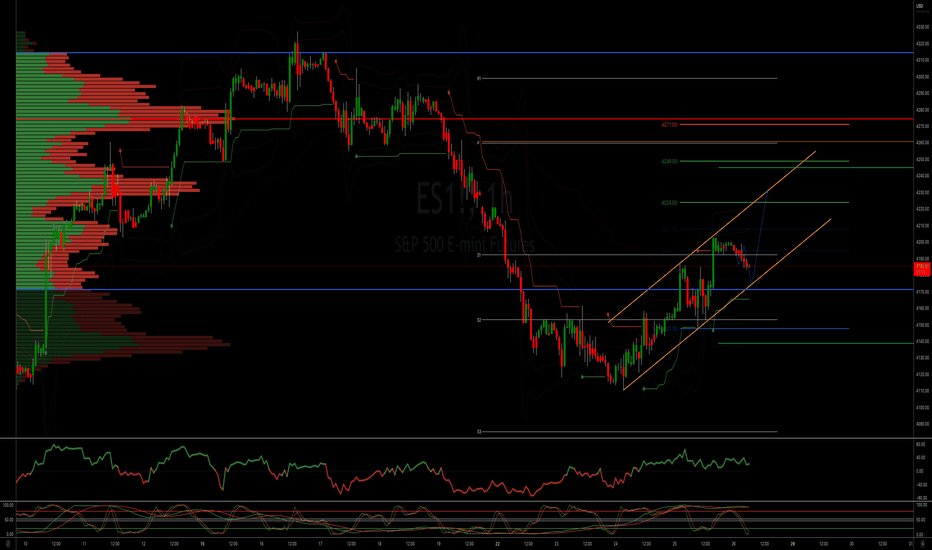Select the lower blue horizontal line near 4172
932x550 pixels.
coord(464,290)
